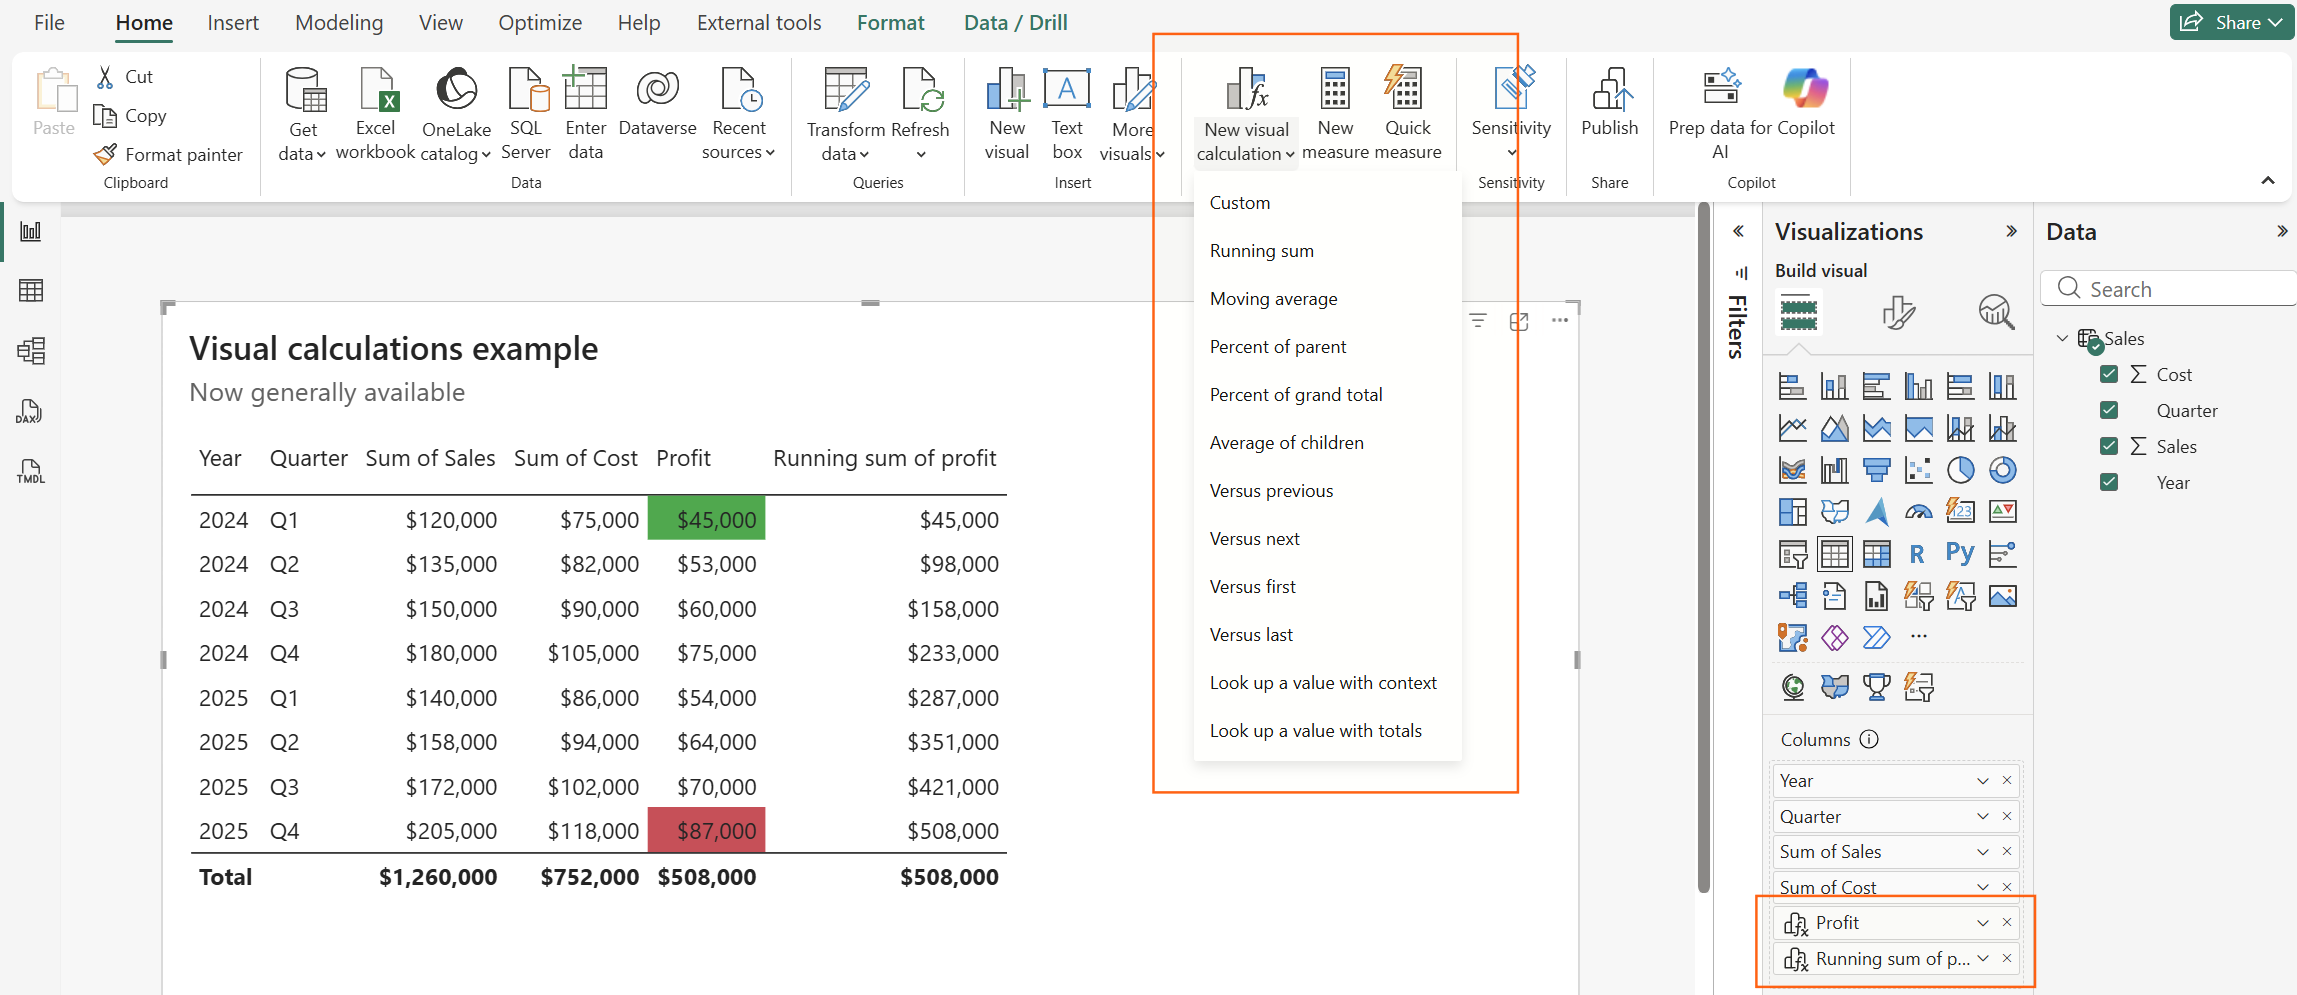Click the Data pane Search field

coord(2168,289)
